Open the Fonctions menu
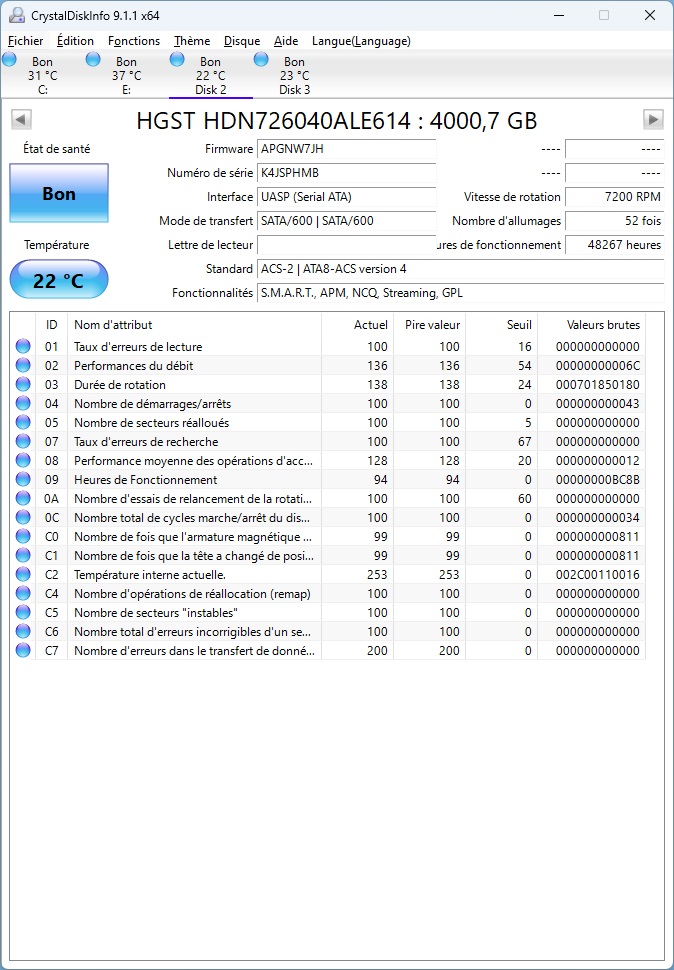674x970 pixels. coord(134,41)
